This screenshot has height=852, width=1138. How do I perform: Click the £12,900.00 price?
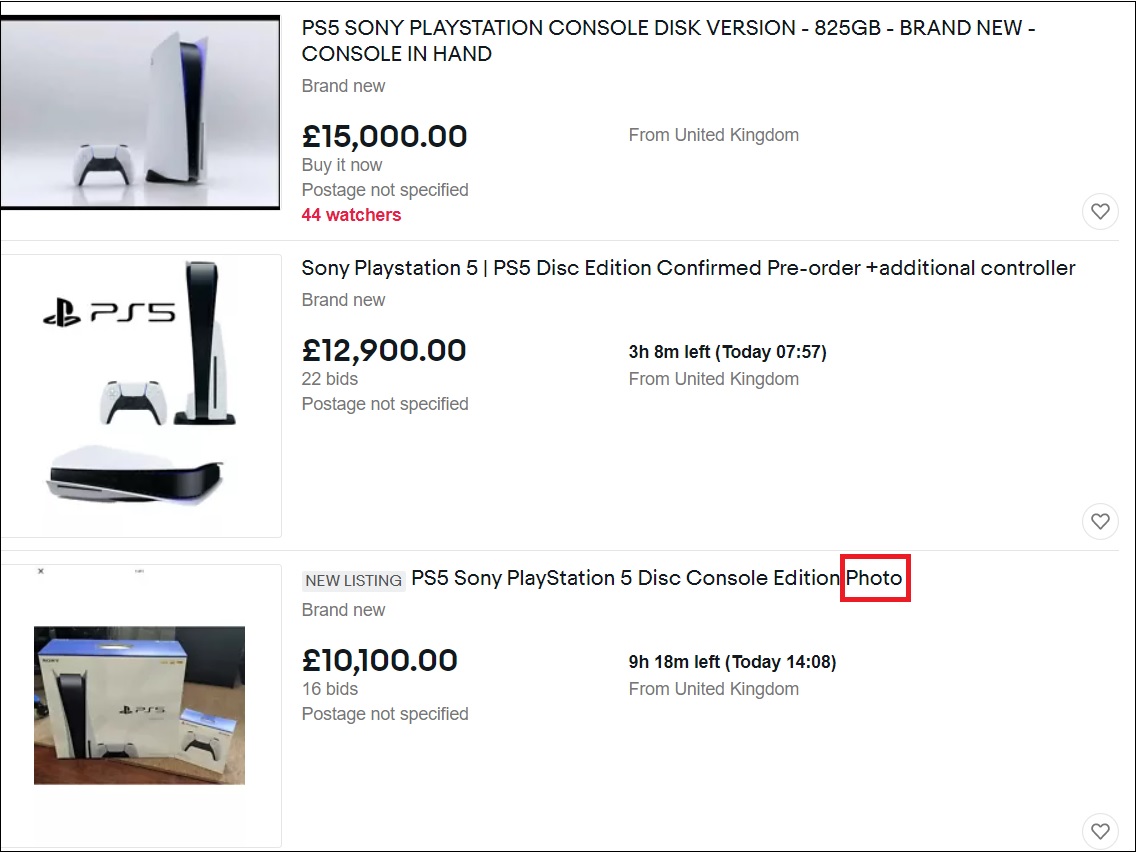383,351
